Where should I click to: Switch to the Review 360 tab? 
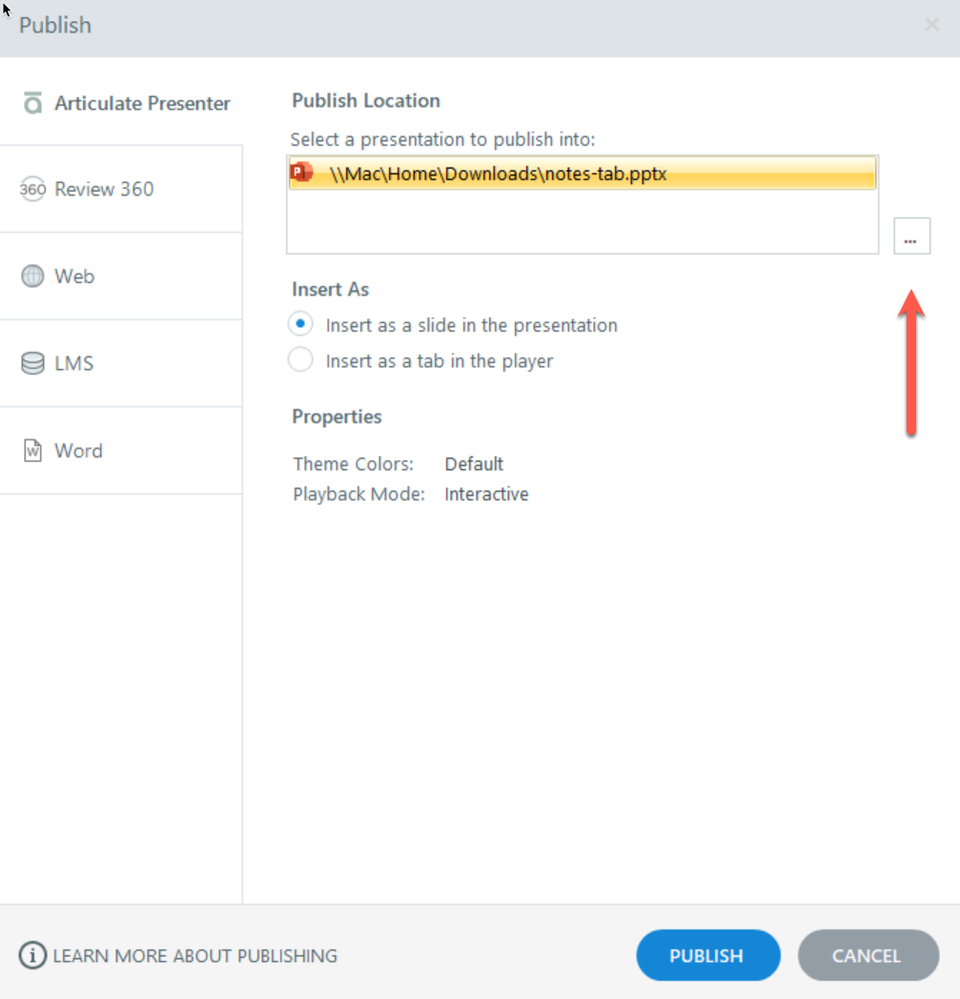(104, 190)
